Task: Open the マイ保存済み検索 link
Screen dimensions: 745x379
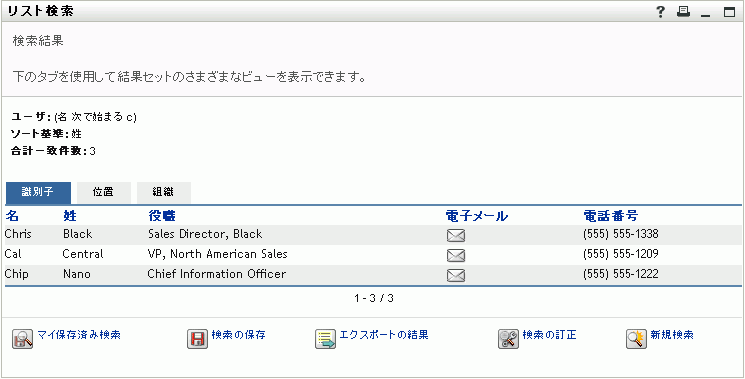Action: coord(79,335)
